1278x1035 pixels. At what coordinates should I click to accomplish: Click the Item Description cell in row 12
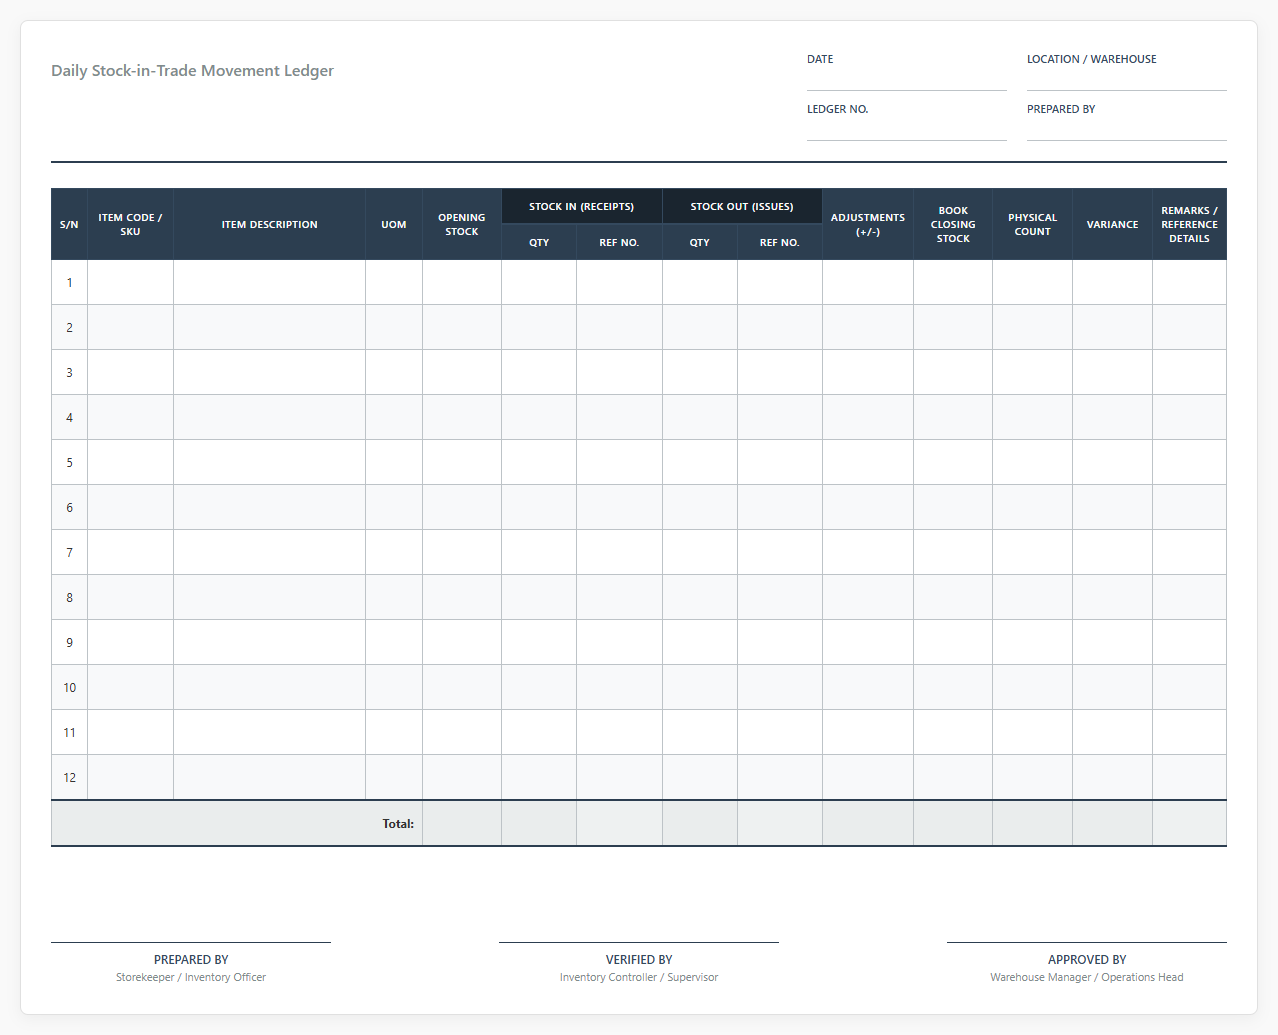(270, 777)
